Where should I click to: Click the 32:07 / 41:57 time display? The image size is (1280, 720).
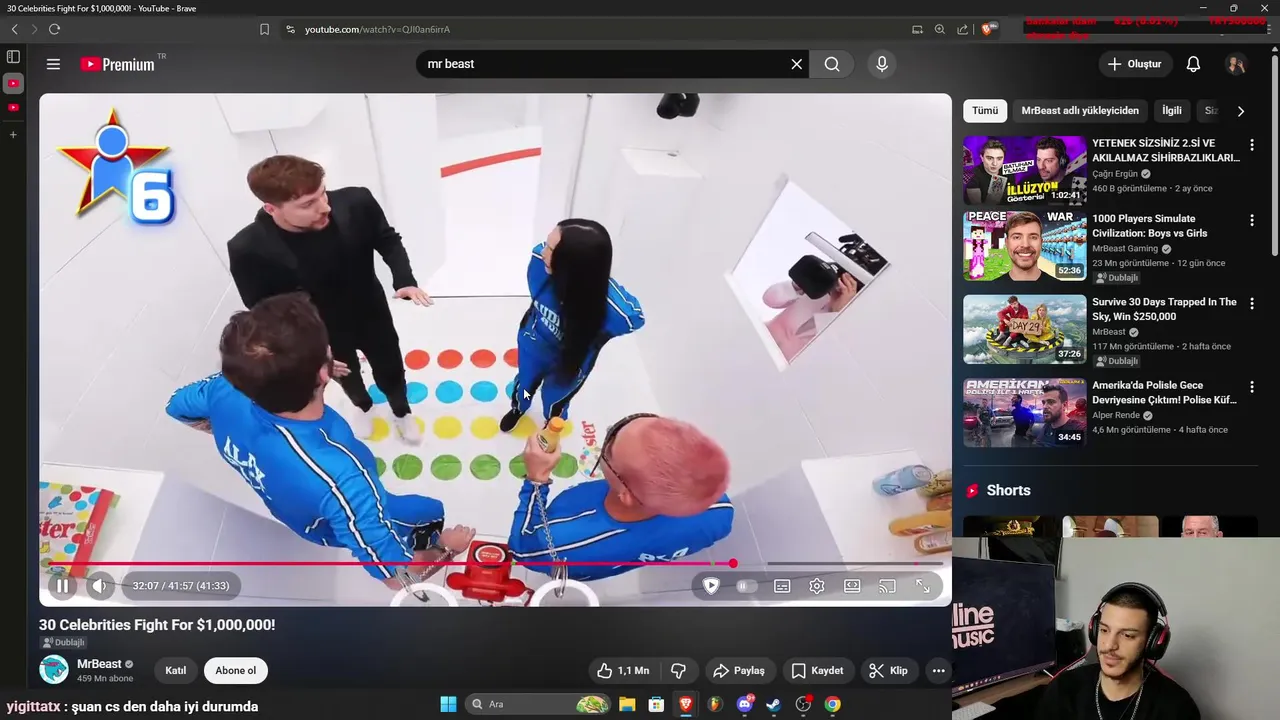[181, 586]
